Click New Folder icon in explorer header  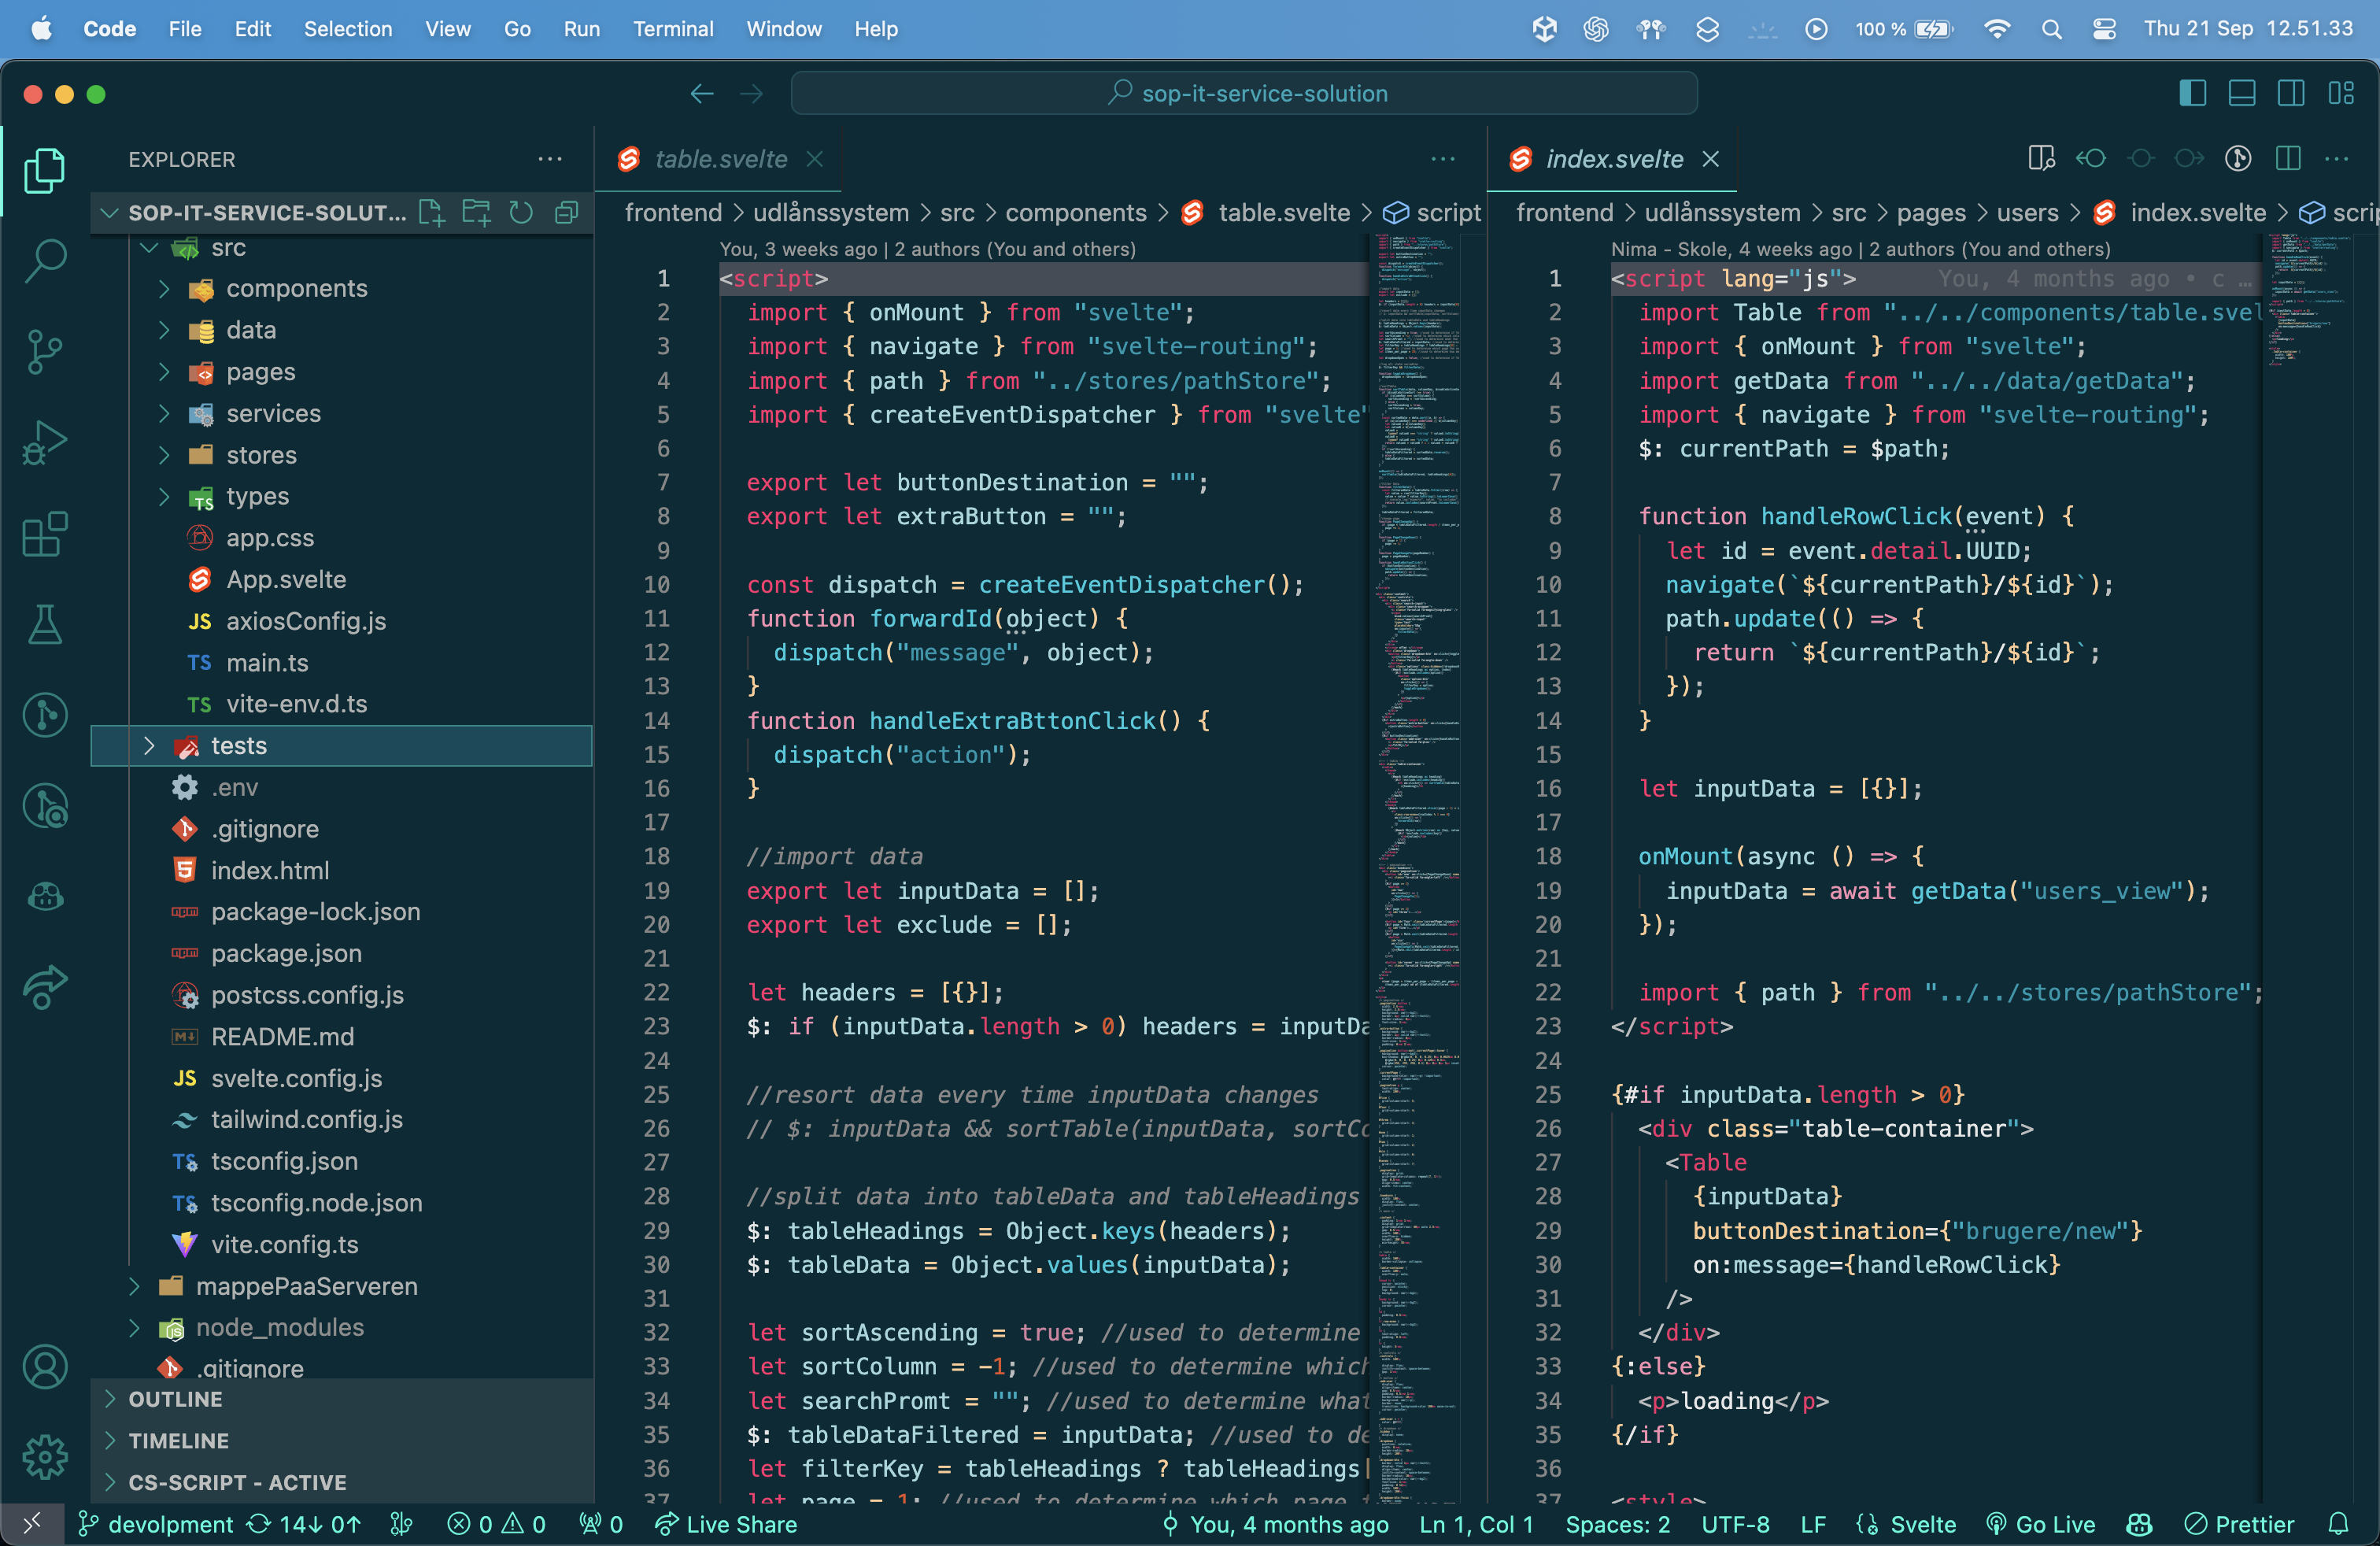click(477, 212)
